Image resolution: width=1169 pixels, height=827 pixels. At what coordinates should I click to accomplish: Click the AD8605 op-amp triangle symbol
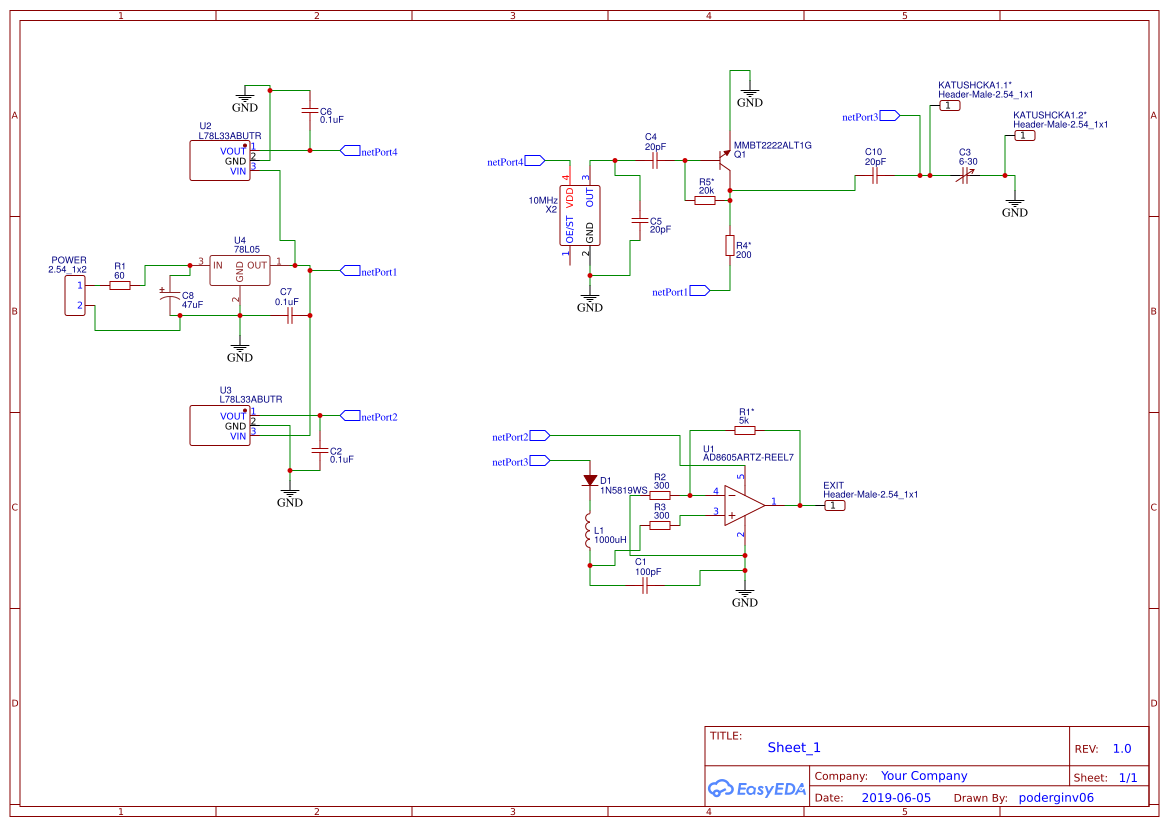pyautogui.click(x=744, y=505)
